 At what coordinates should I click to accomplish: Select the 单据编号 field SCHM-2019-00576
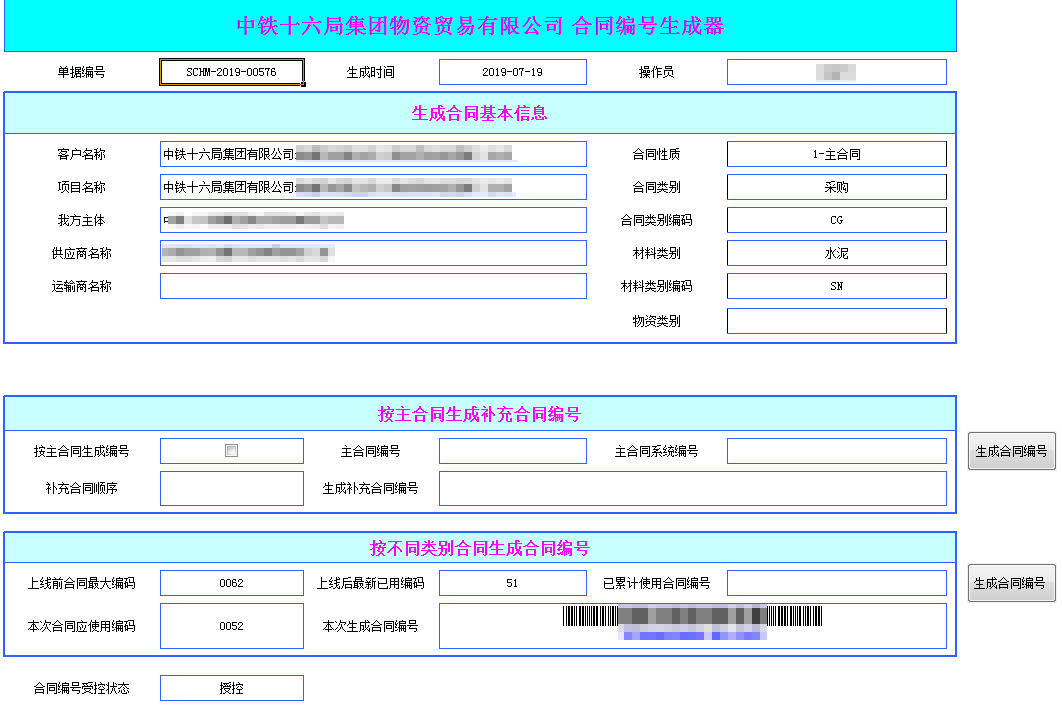(x=232, y=72)
